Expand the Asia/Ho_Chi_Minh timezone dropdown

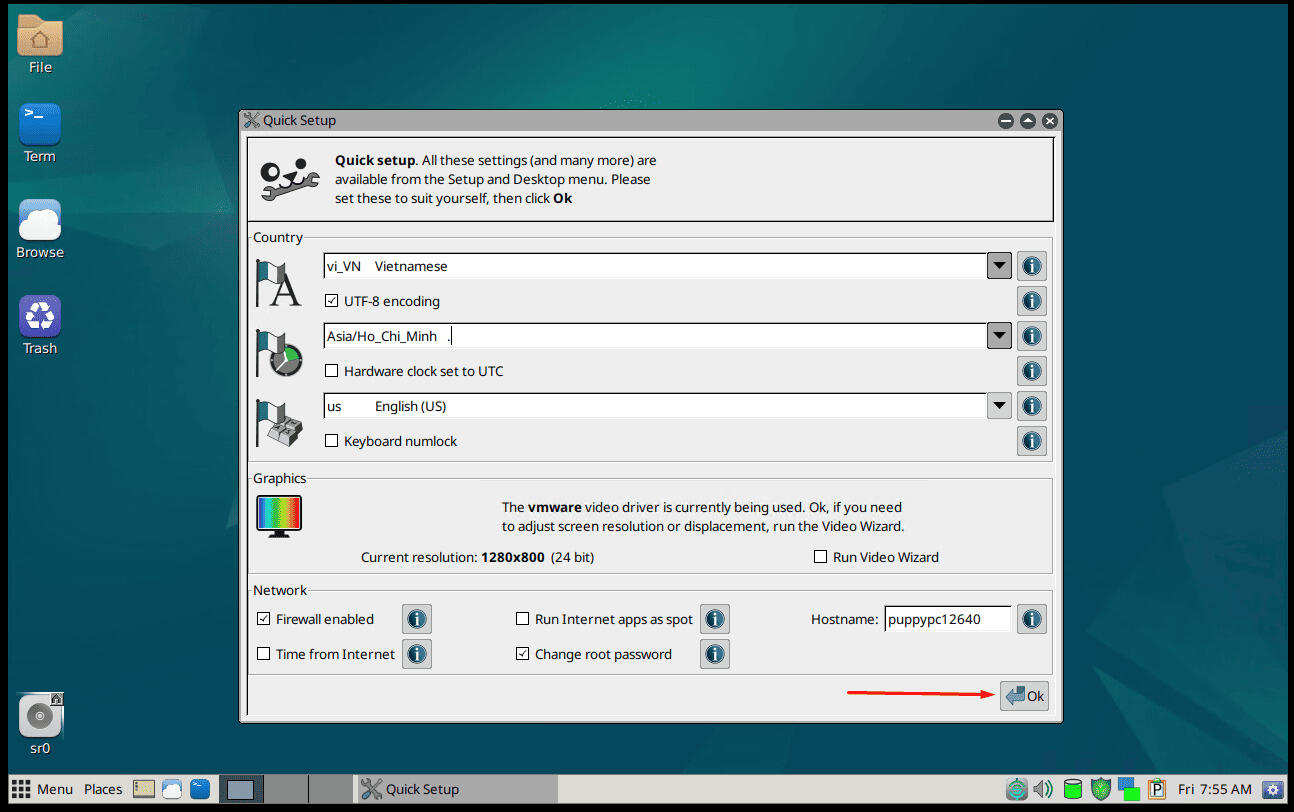click(x=998, y=336)
